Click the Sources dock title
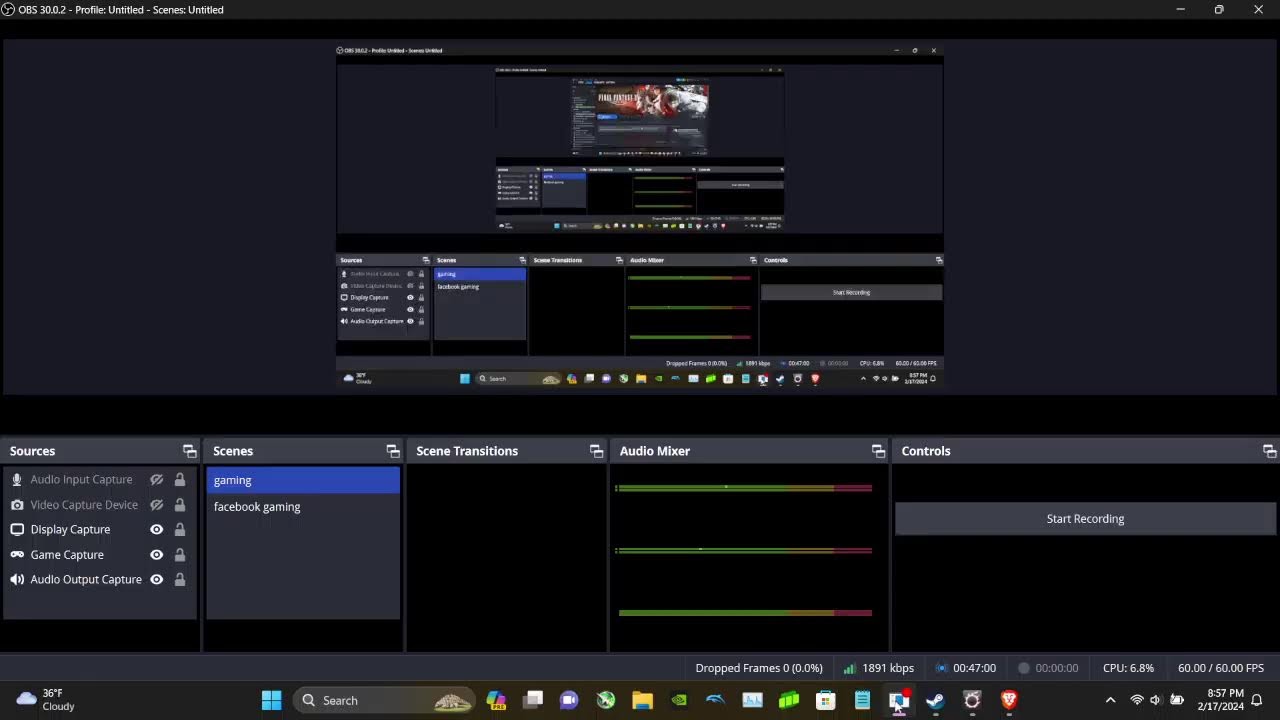 32,451
